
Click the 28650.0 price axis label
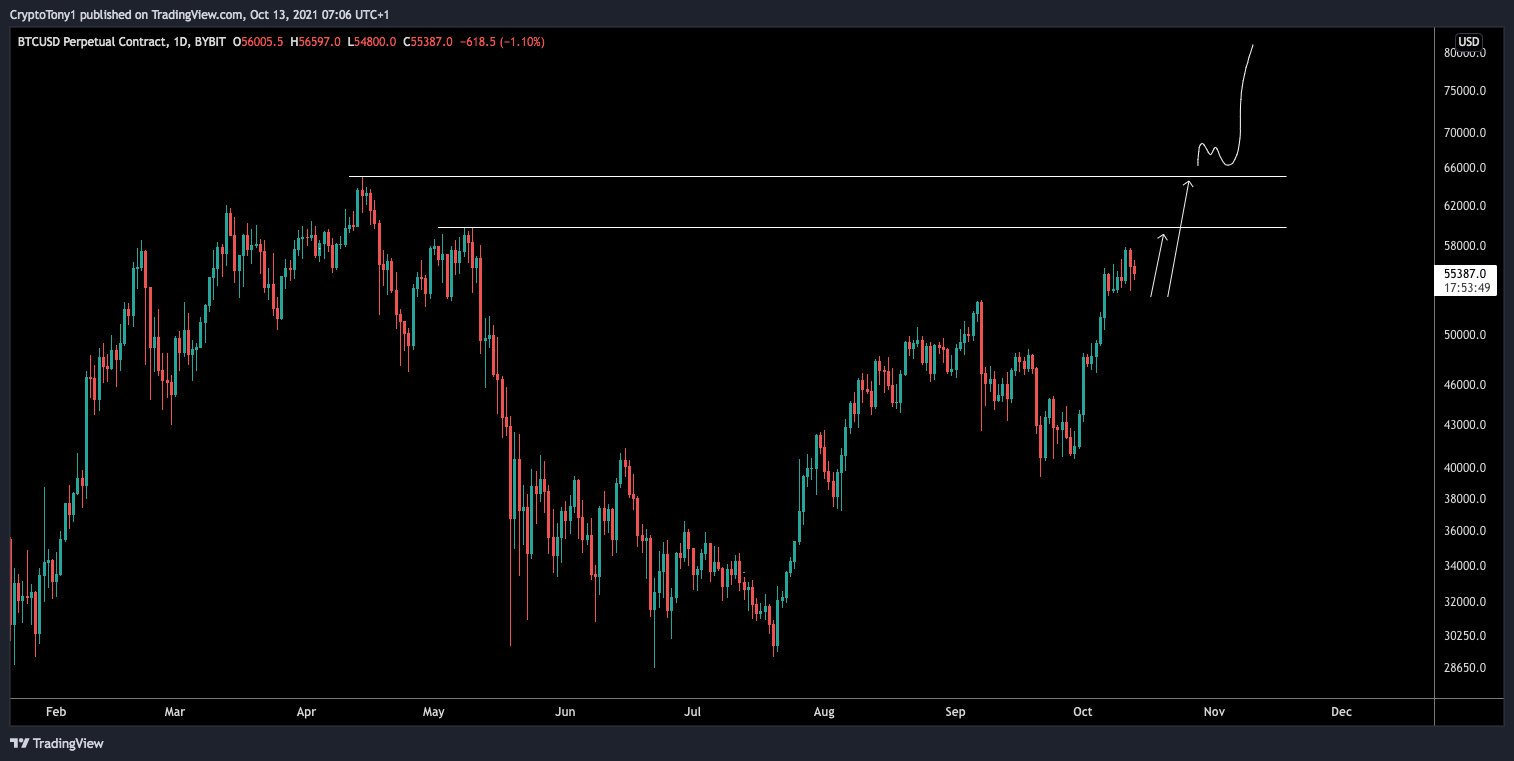tap(1465, 668)
